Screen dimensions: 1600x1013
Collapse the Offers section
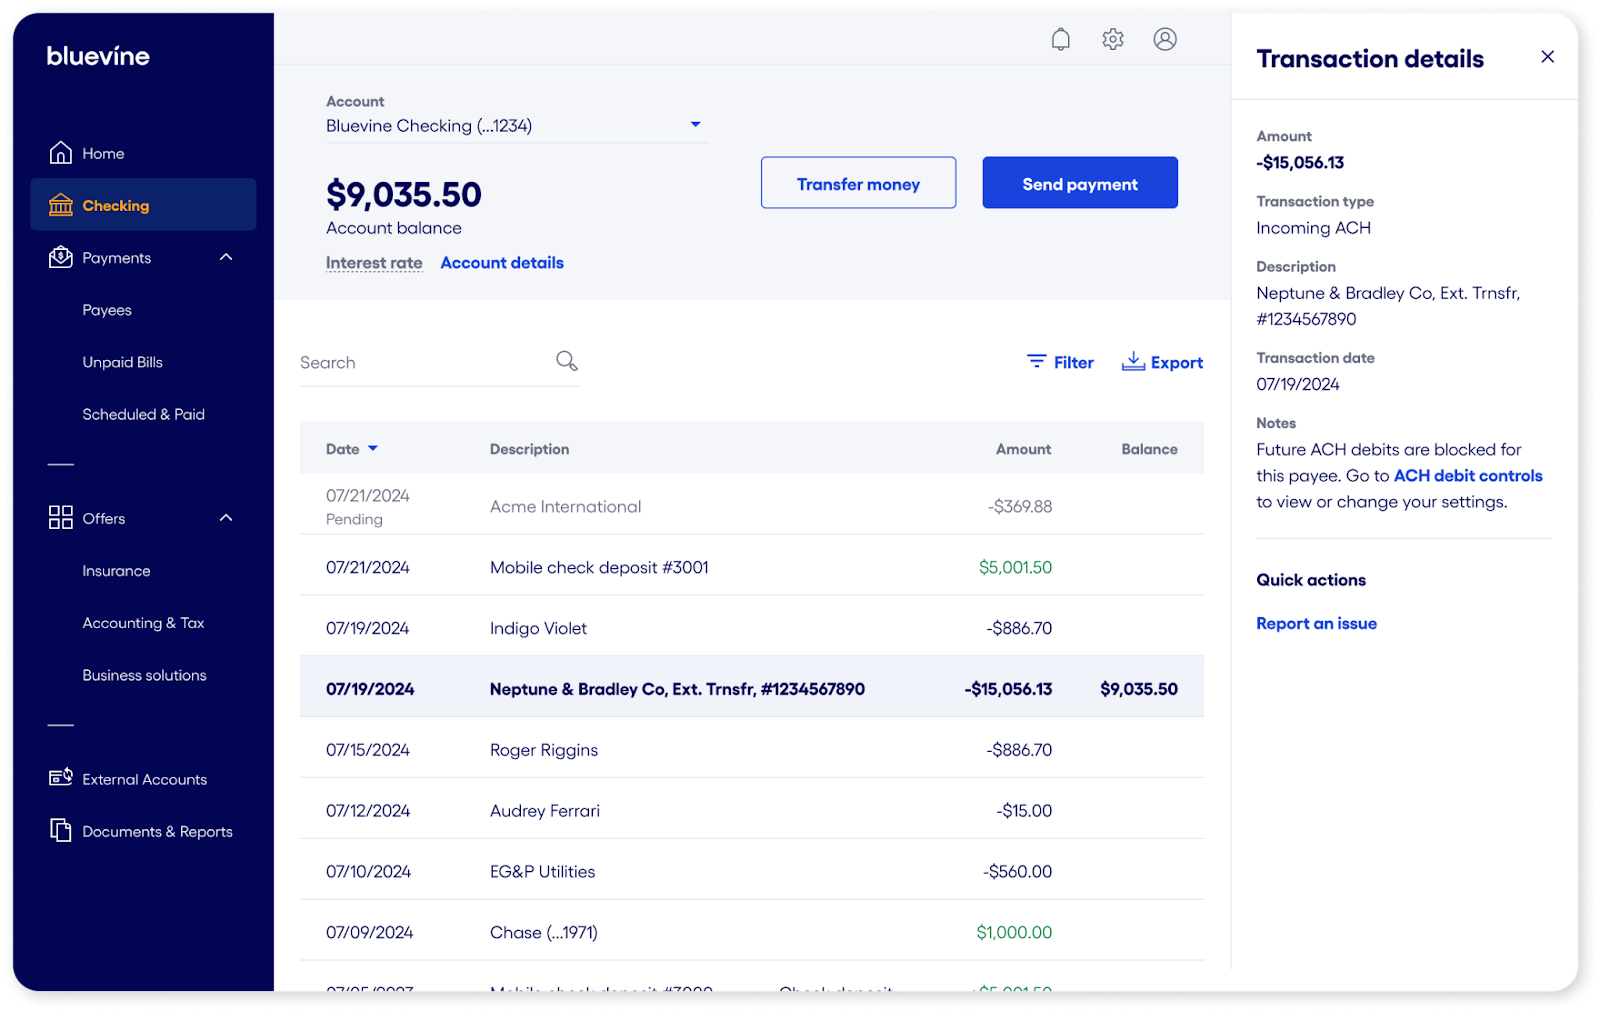(x=226, y=518)
